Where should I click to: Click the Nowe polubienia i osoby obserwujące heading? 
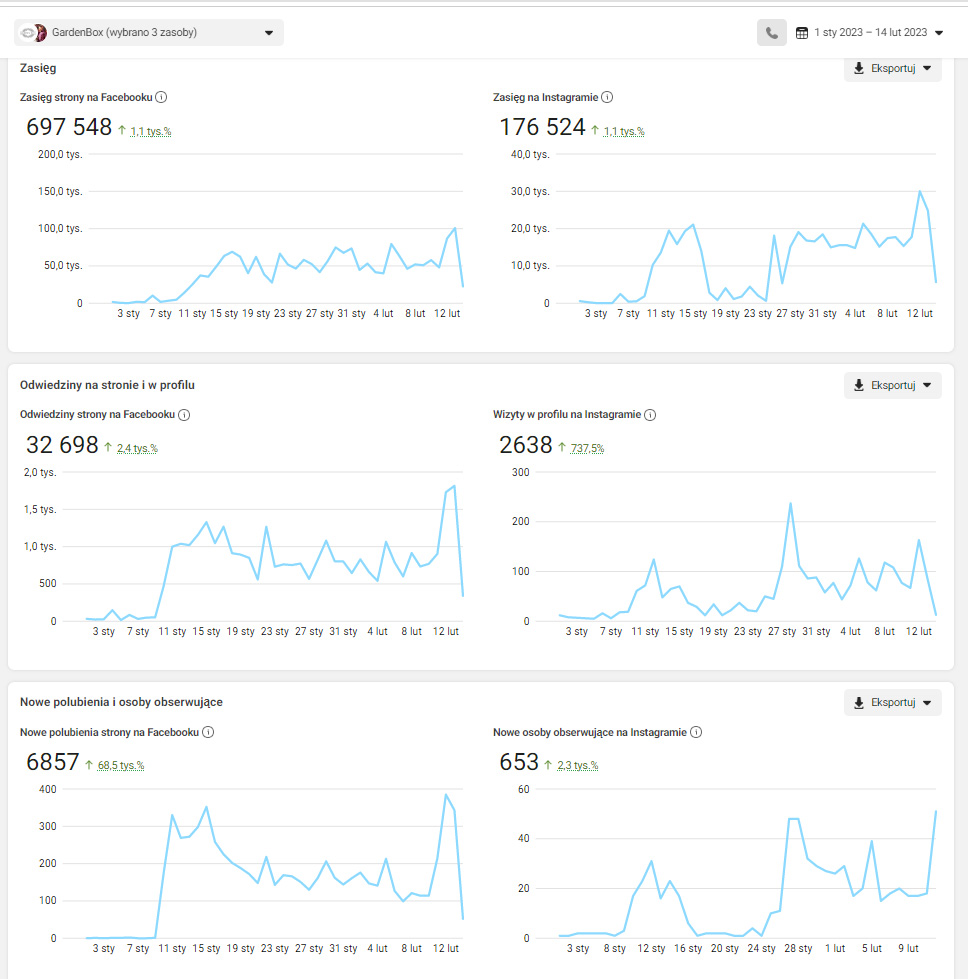[x=121, y=702]
